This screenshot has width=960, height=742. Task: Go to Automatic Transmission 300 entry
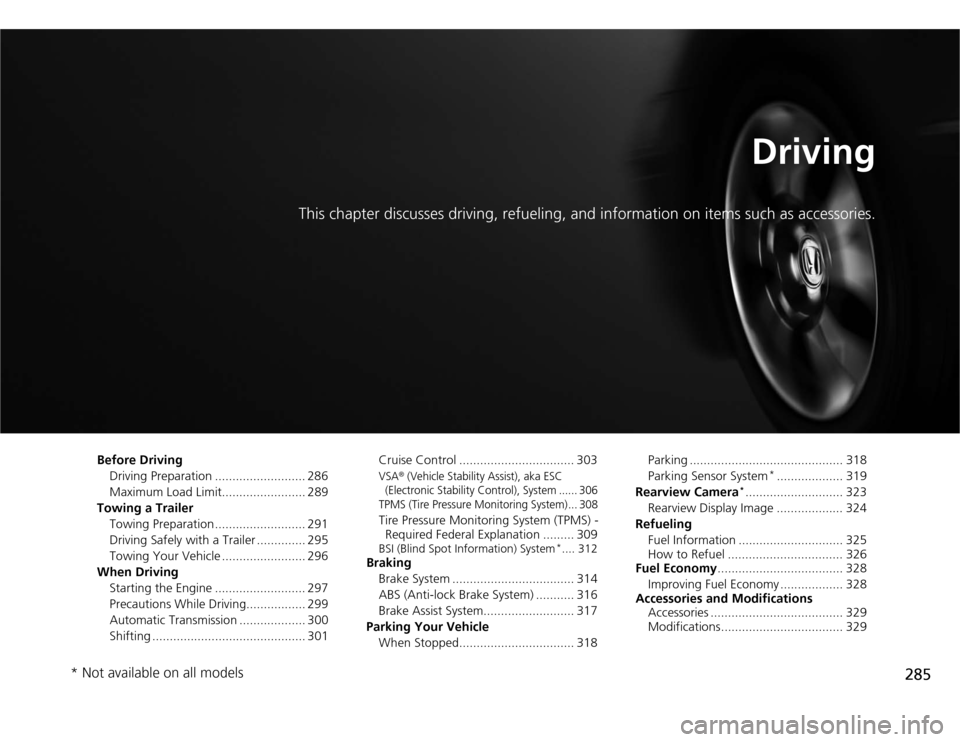pos(219,620)
